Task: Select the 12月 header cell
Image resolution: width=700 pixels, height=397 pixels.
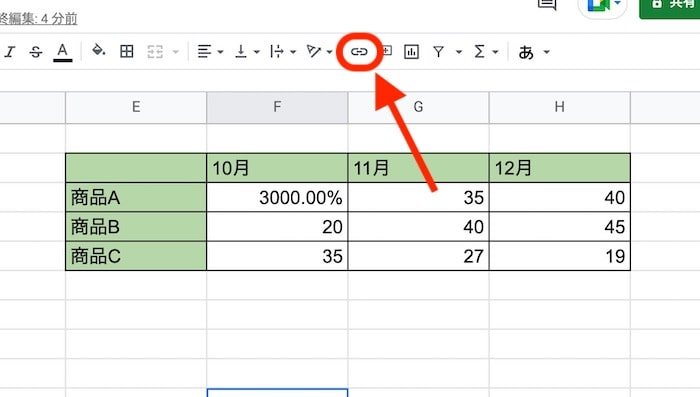Action: [559, 168]
